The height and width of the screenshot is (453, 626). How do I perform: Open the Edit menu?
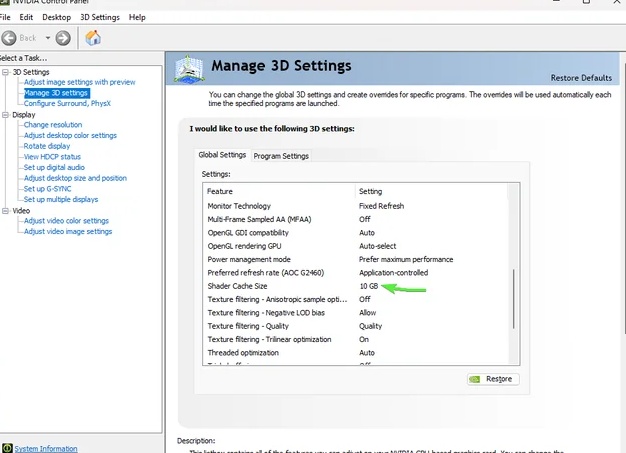coord(26,17)
